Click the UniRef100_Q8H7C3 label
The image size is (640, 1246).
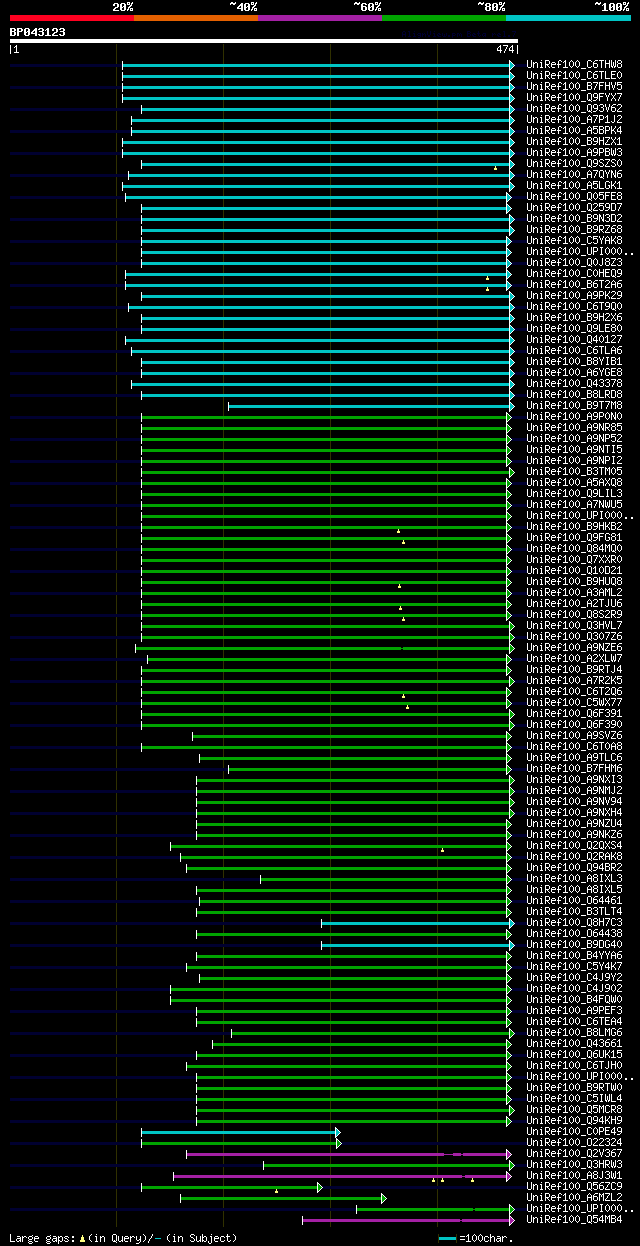point(574,922)
